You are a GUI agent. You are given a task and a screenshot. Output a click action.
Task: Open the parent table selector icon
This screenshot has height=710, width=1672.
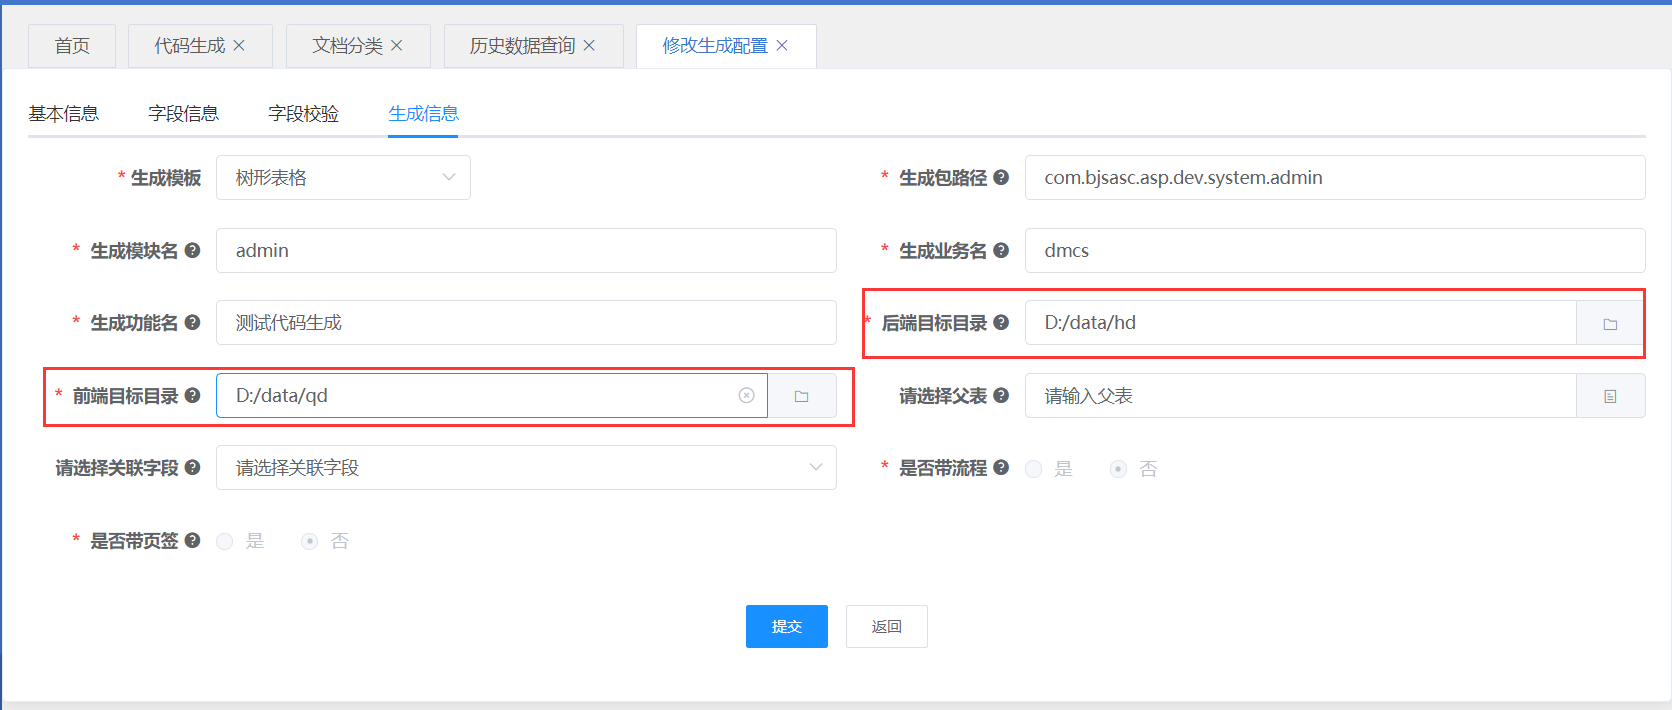[1610, 396]
